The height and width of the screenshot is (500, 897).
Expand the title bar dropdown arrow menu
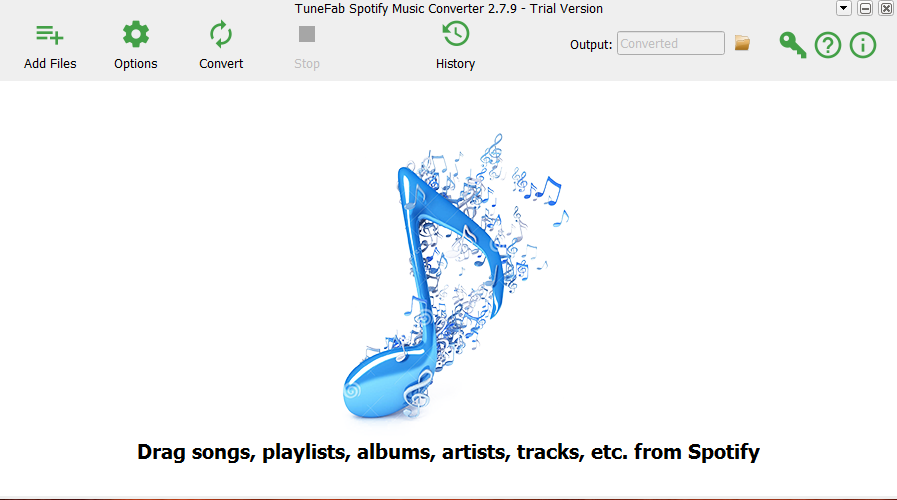point(843,8)
